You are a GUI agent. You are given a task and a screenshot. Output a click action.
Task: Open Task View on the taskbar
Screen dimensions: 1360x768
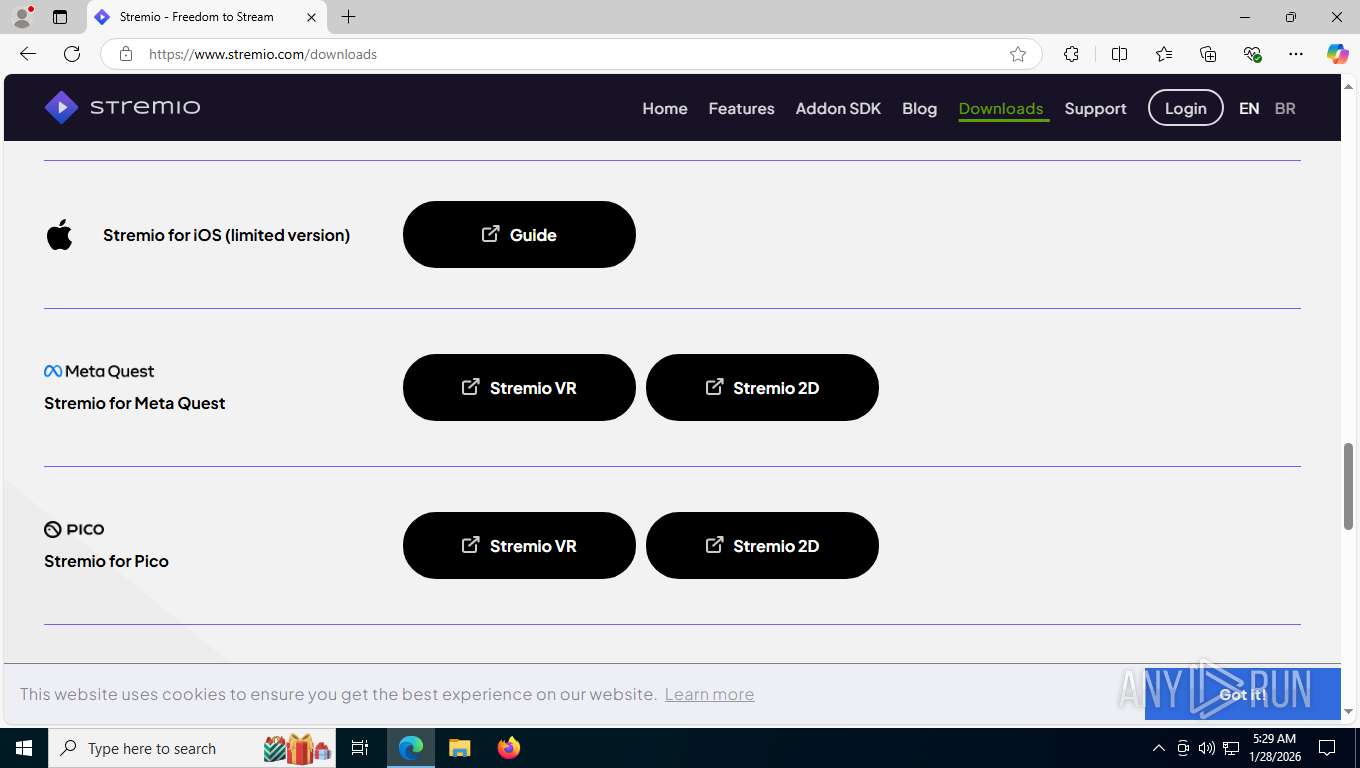[360, 748]
